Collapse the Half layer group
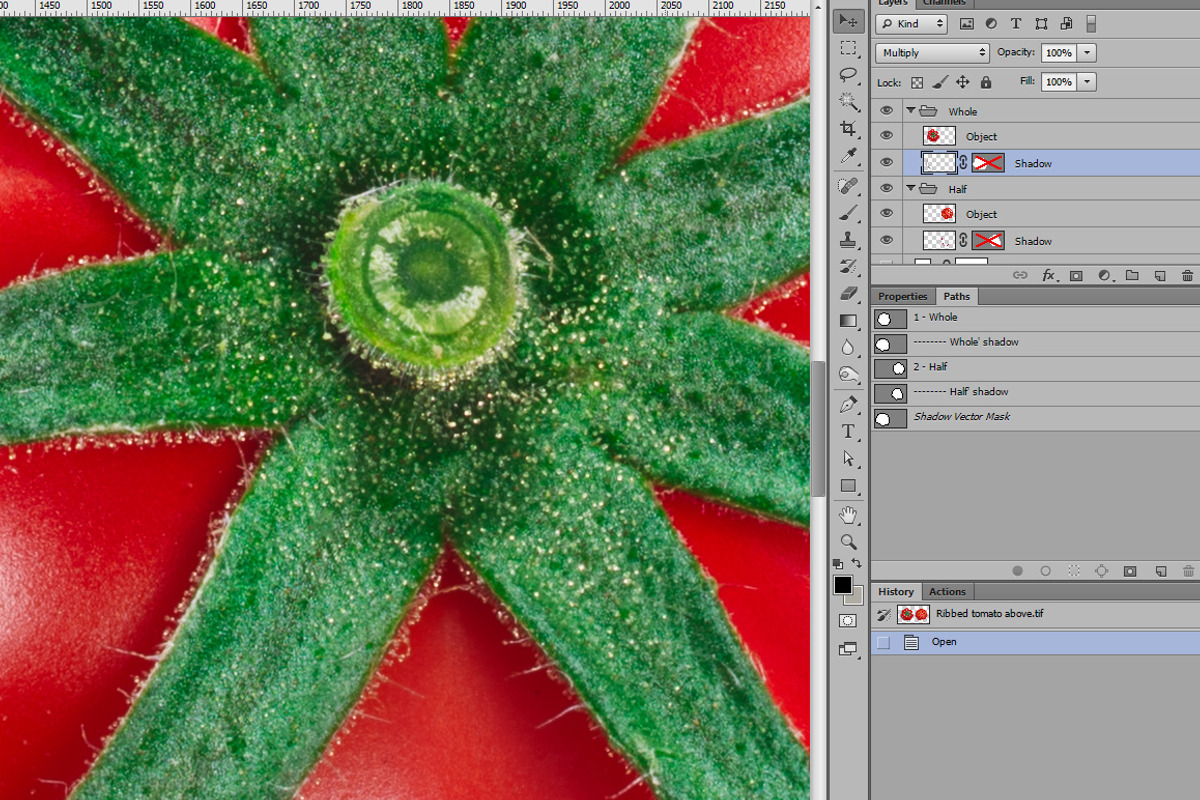1200x800 pixels. click(x=911, y=188)
